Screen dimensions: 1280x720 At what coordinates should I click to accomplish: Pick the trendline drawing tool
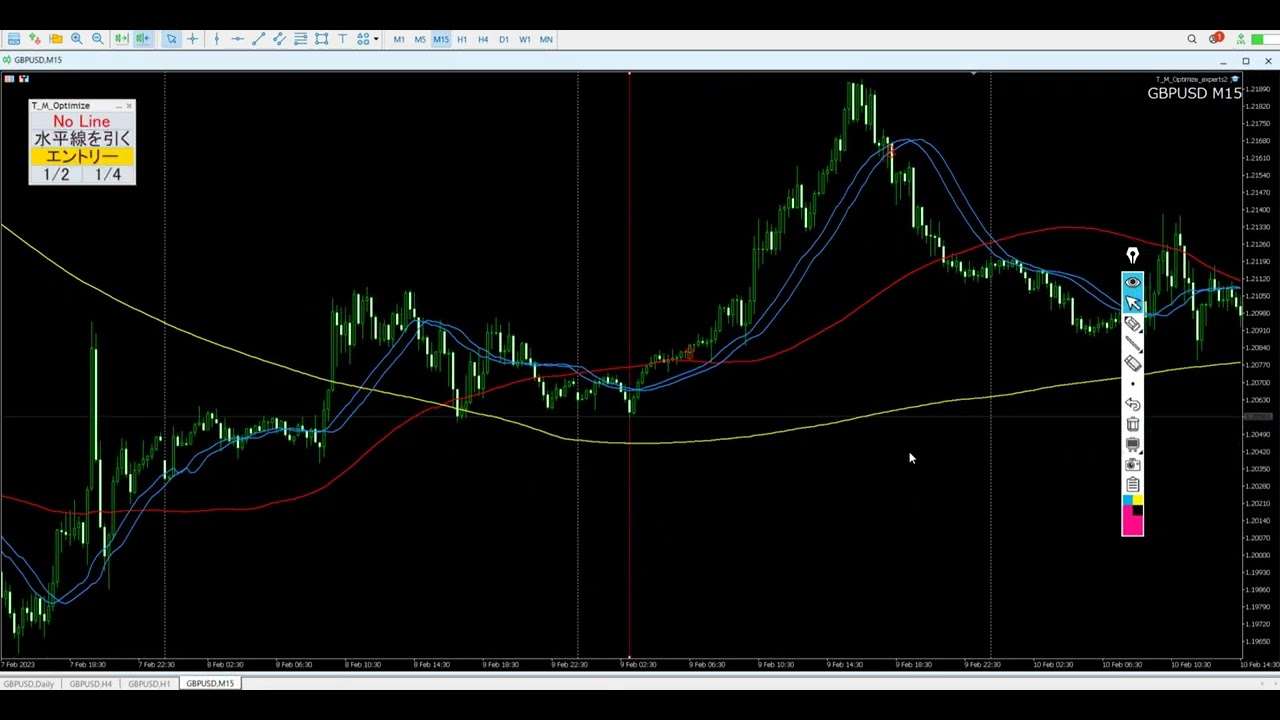[258, 39]
